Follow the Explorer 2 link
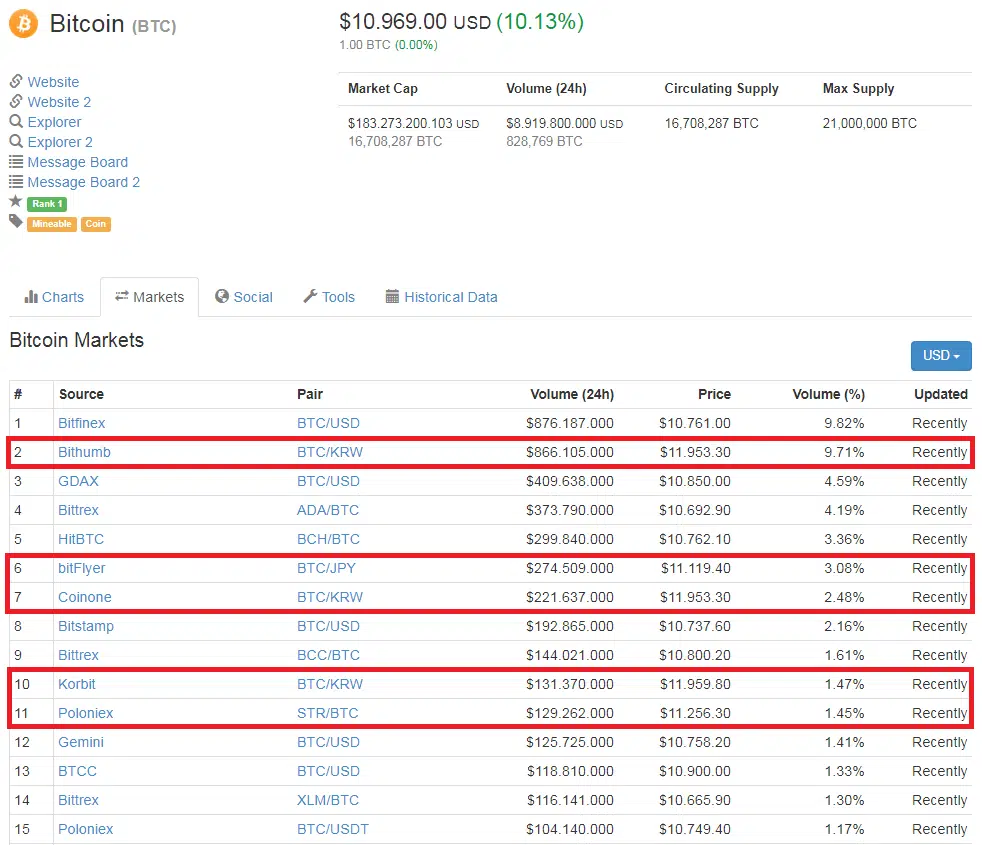 (x=60, y=142)
